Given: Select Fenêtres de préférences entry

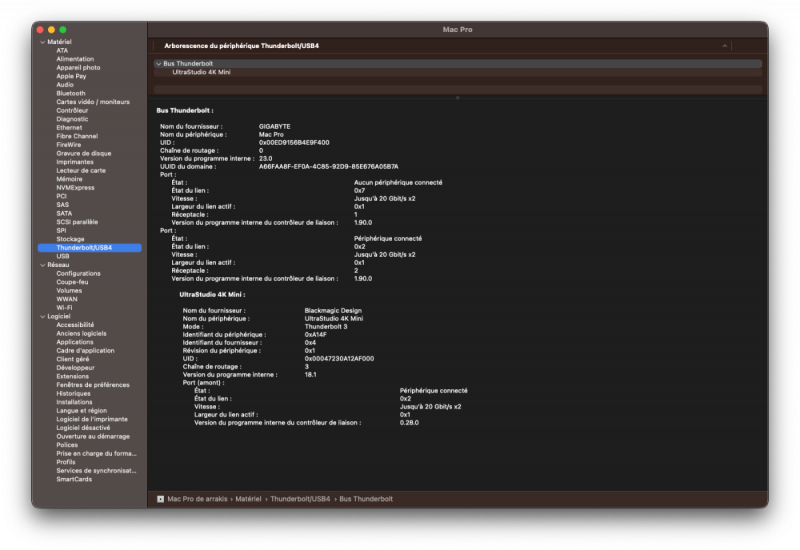Looking at the screenshot, I should pos(93,385).
